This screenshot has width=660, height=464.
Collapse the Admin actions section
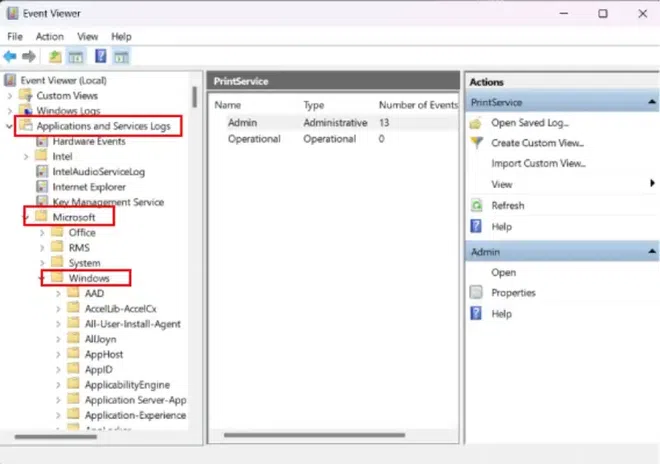tap(652, 251)
